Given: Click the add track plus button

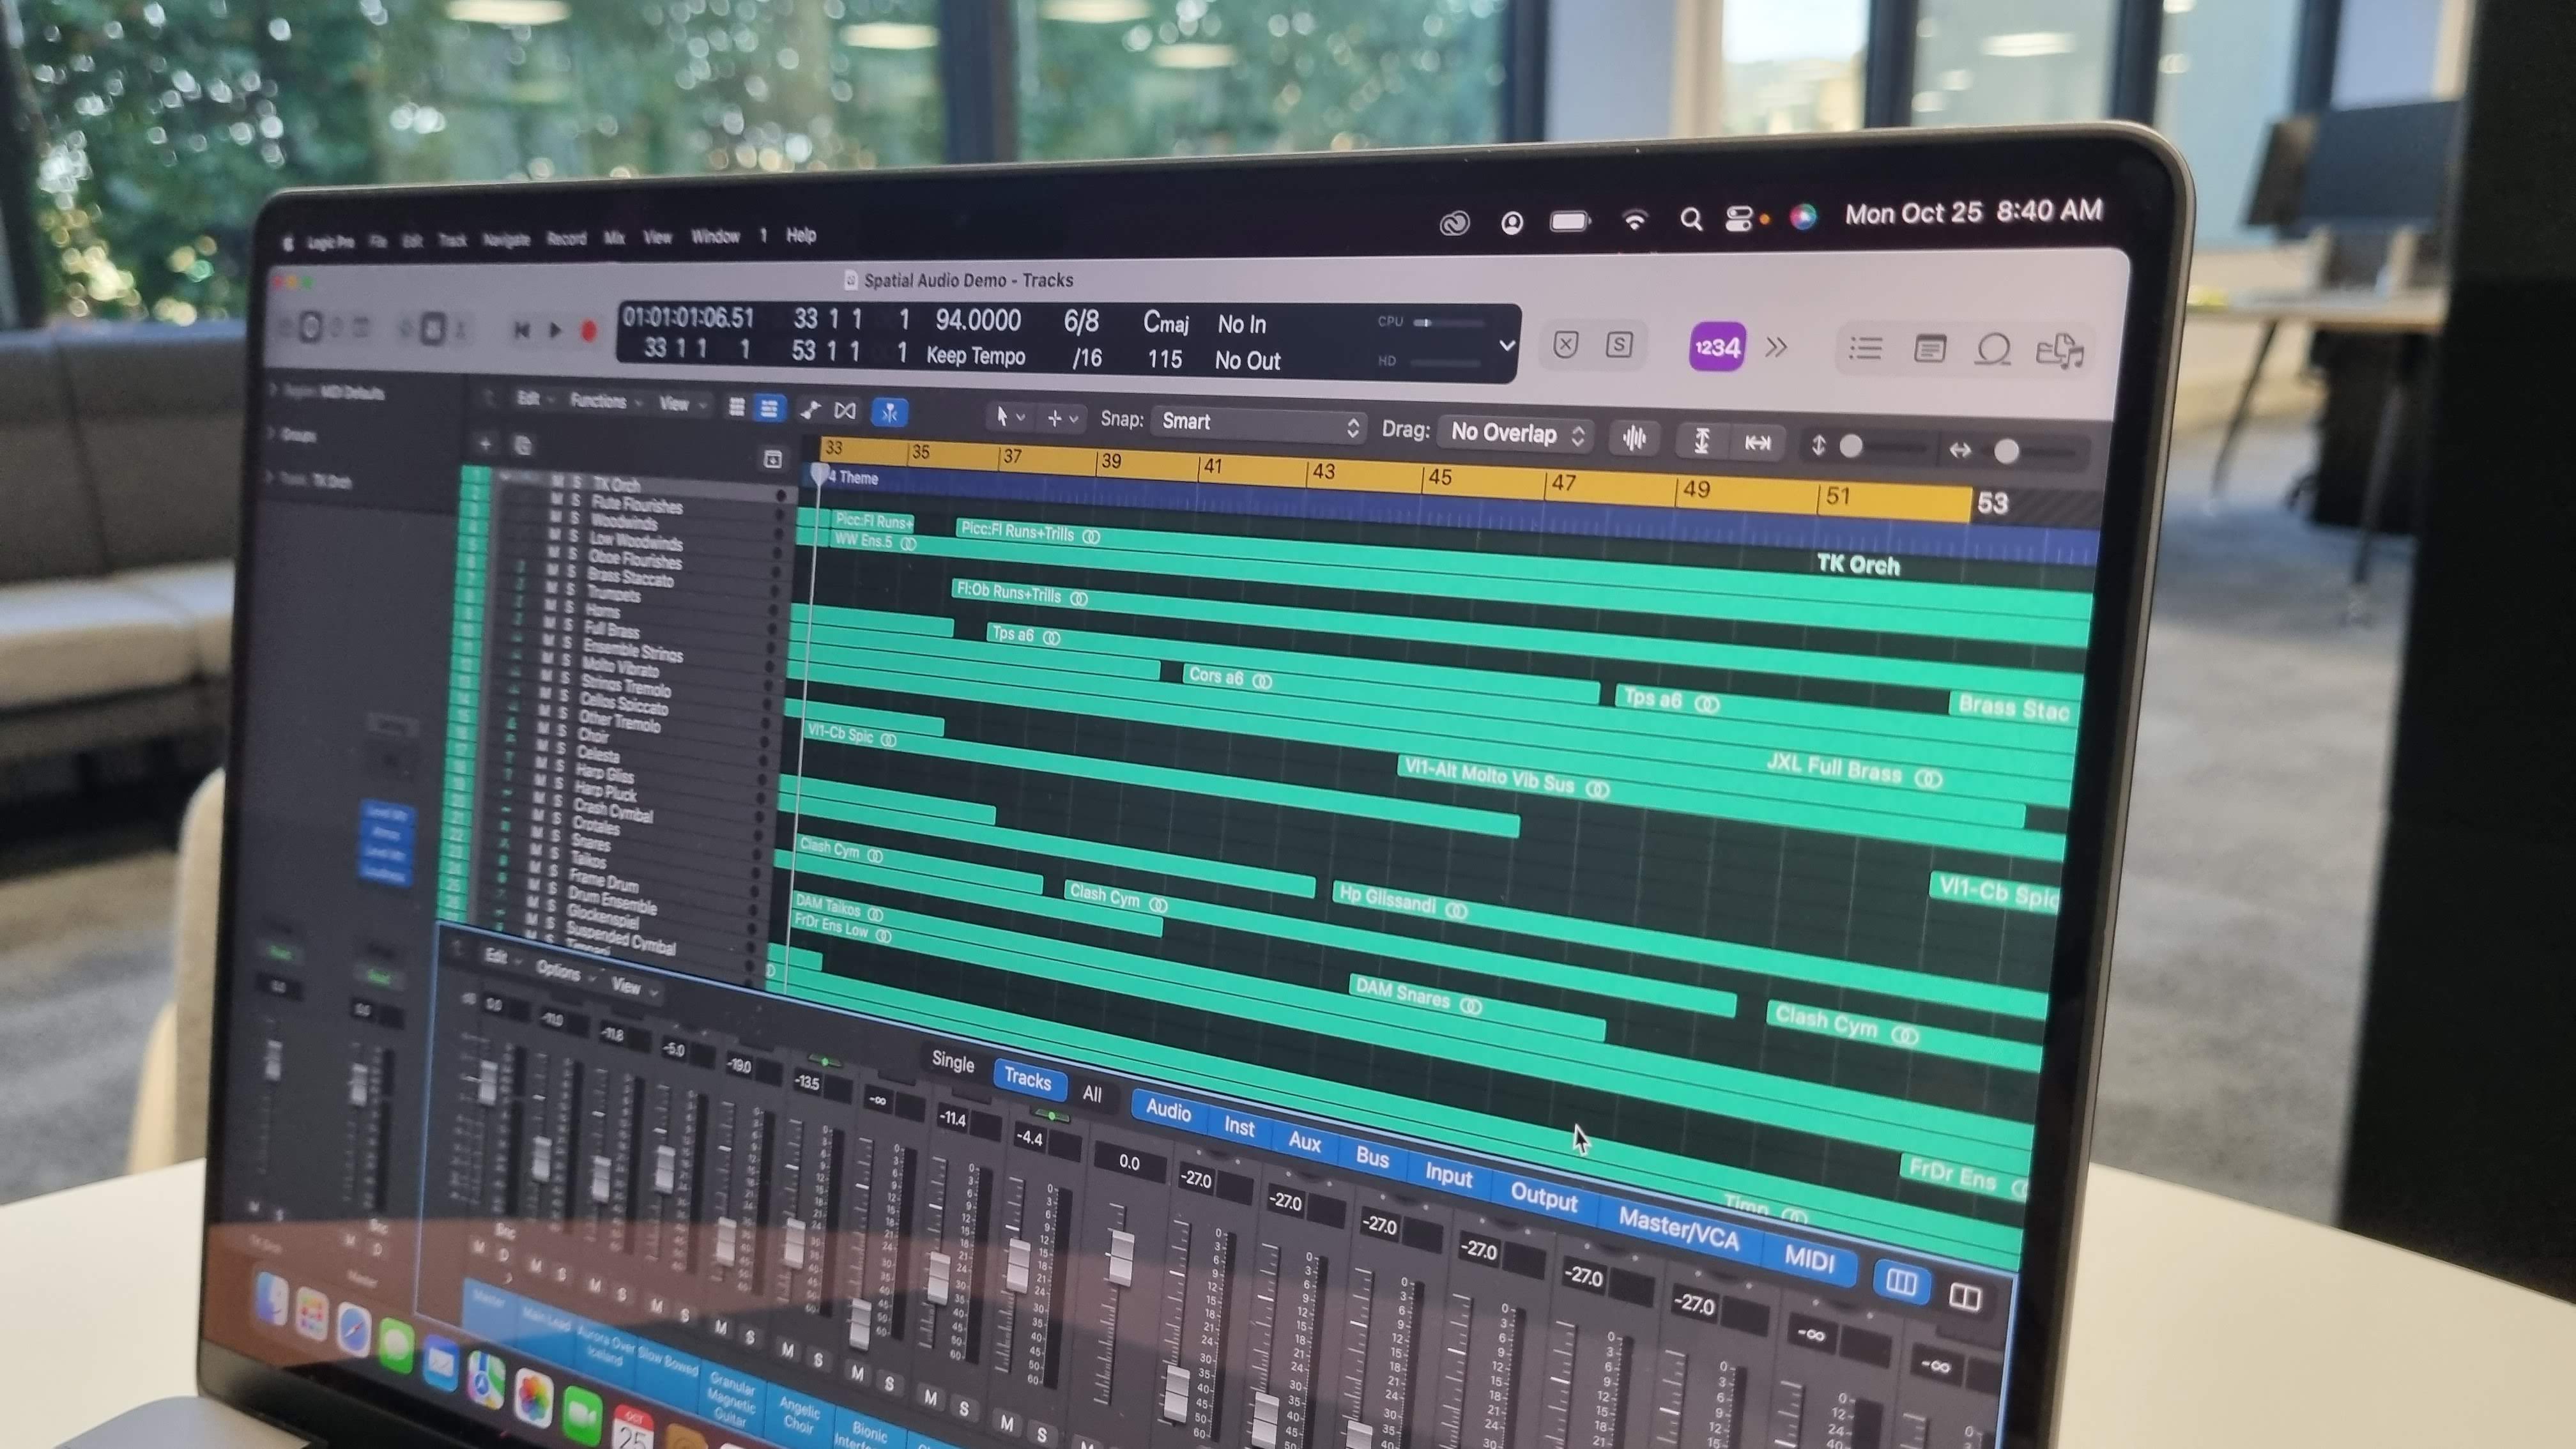Looking at the screenshot, I should [x=485, y=443].
